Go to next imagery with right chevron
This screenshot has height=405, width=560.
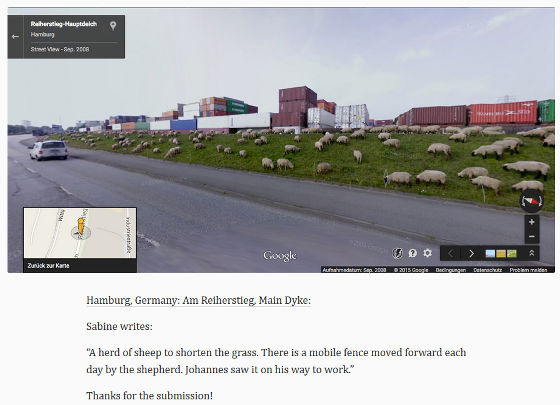pyautogui.click(x=471, y=254)
